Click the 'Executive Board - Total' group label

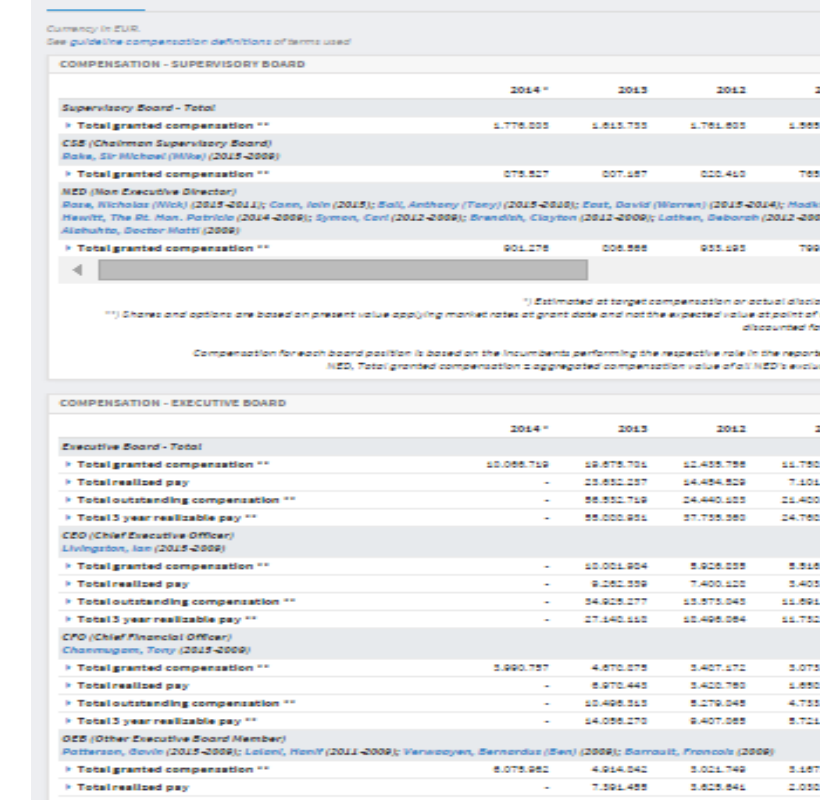(132, 447)
